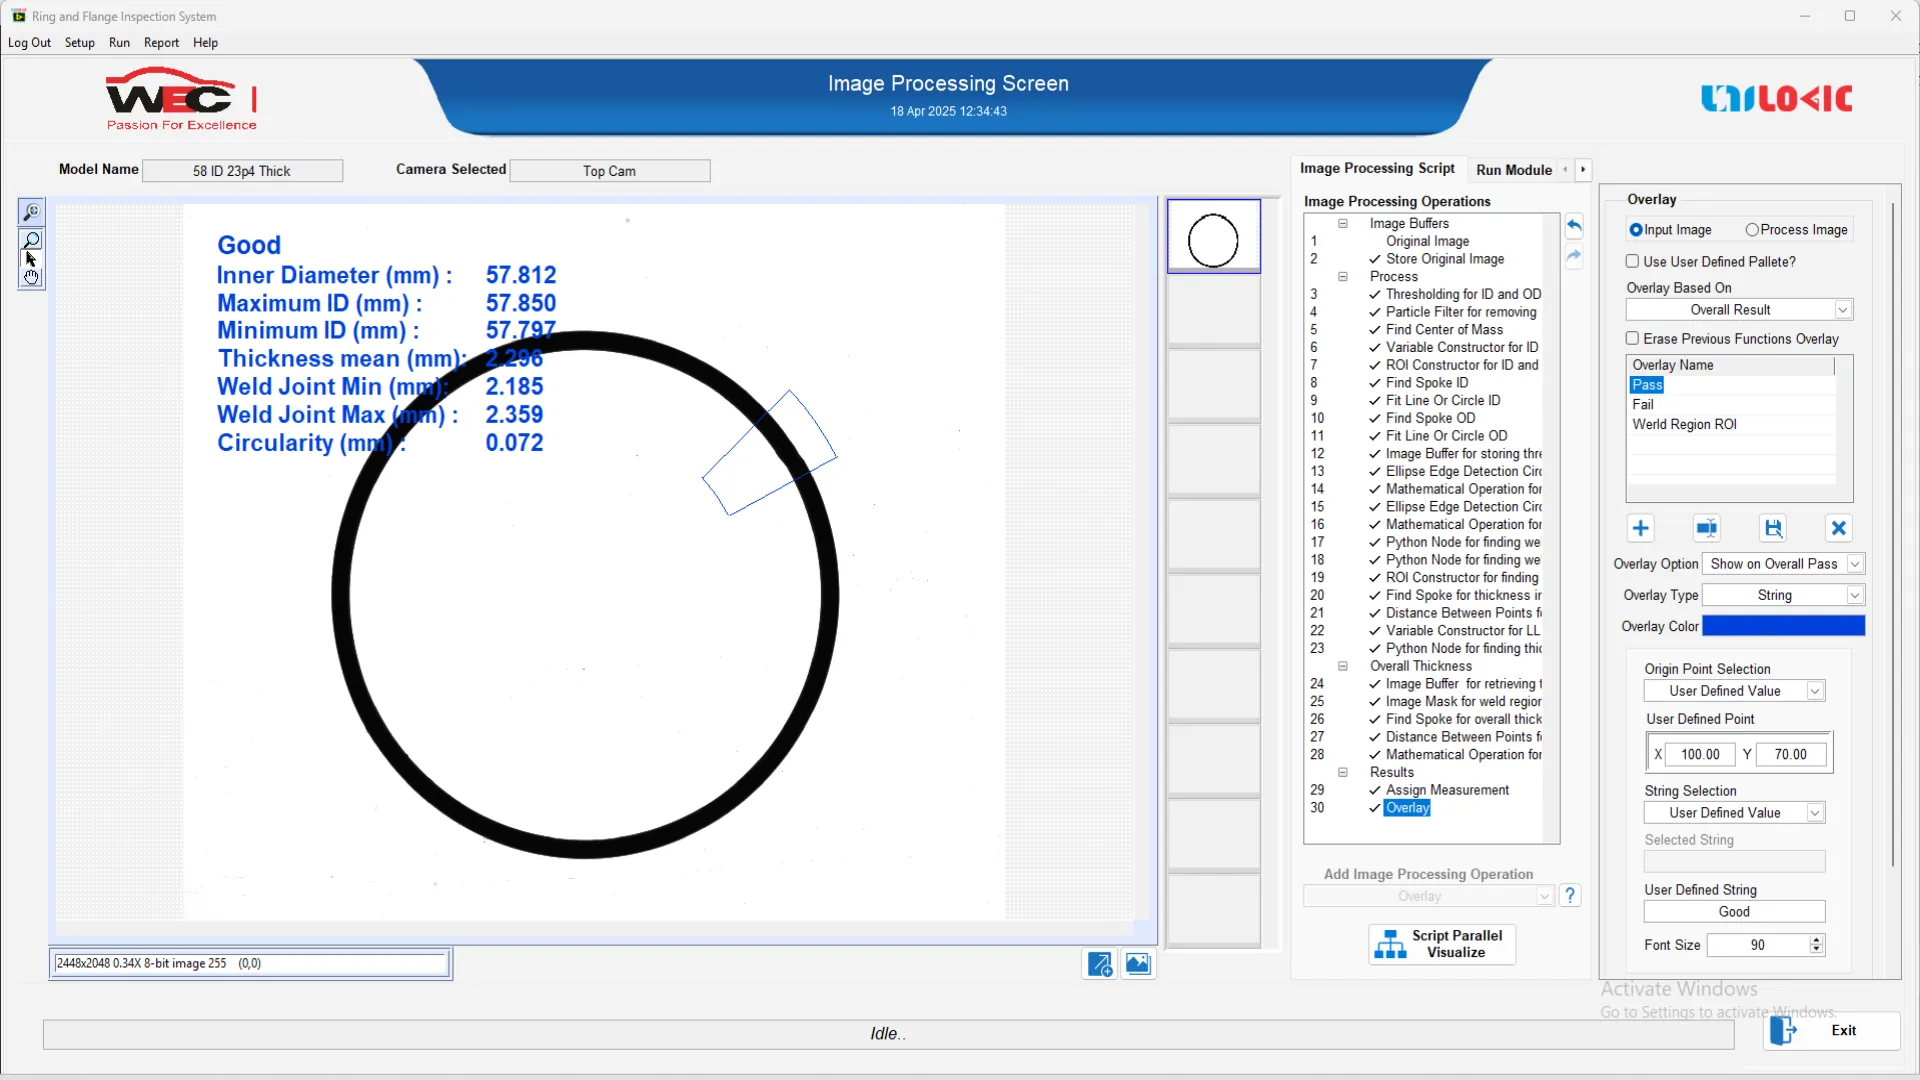Collapse the Overall Thickness tree group
Viewport: 1920px width, 1080px height.
1343,666
